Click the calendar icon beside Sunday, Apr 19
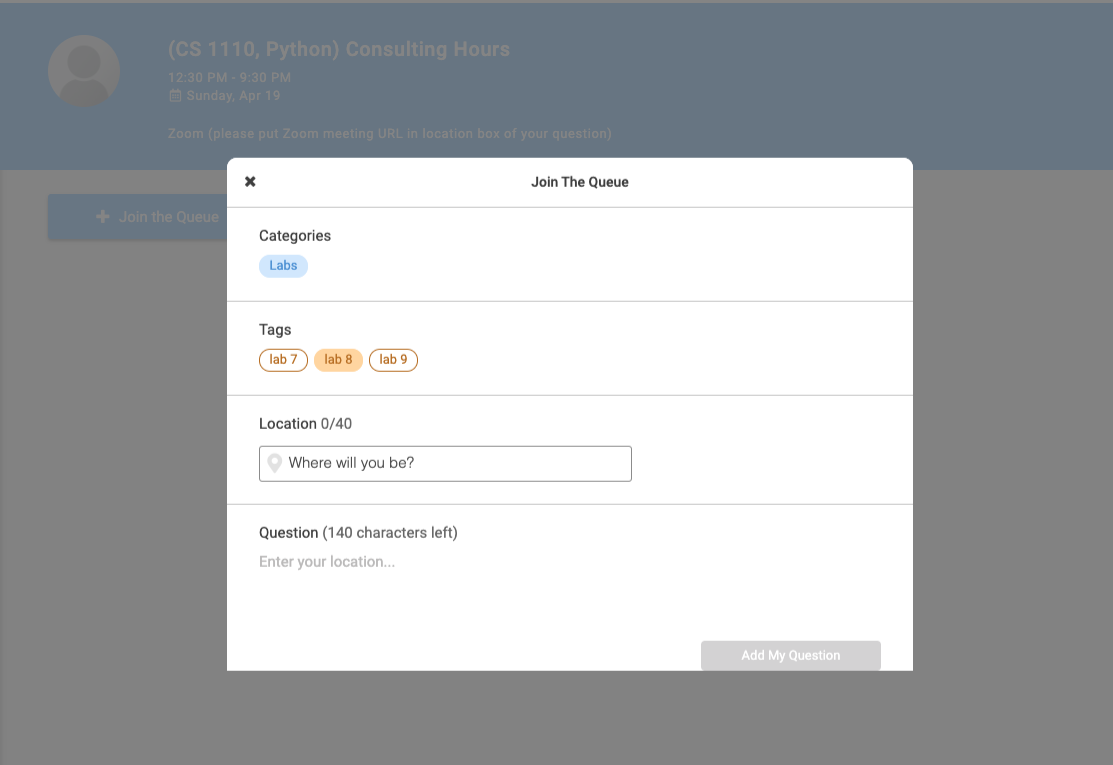This screenshot has width=1113, height=765. [175, 96]
